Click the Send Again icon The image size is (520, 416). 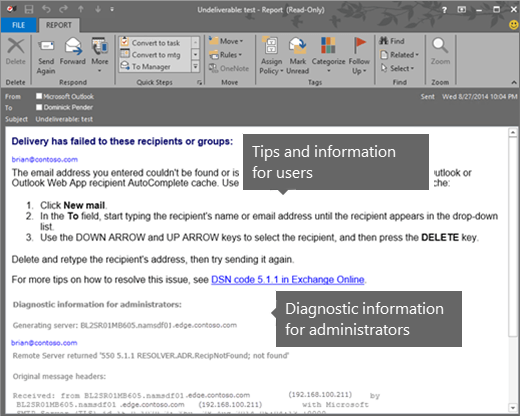[x=46, y=56]
